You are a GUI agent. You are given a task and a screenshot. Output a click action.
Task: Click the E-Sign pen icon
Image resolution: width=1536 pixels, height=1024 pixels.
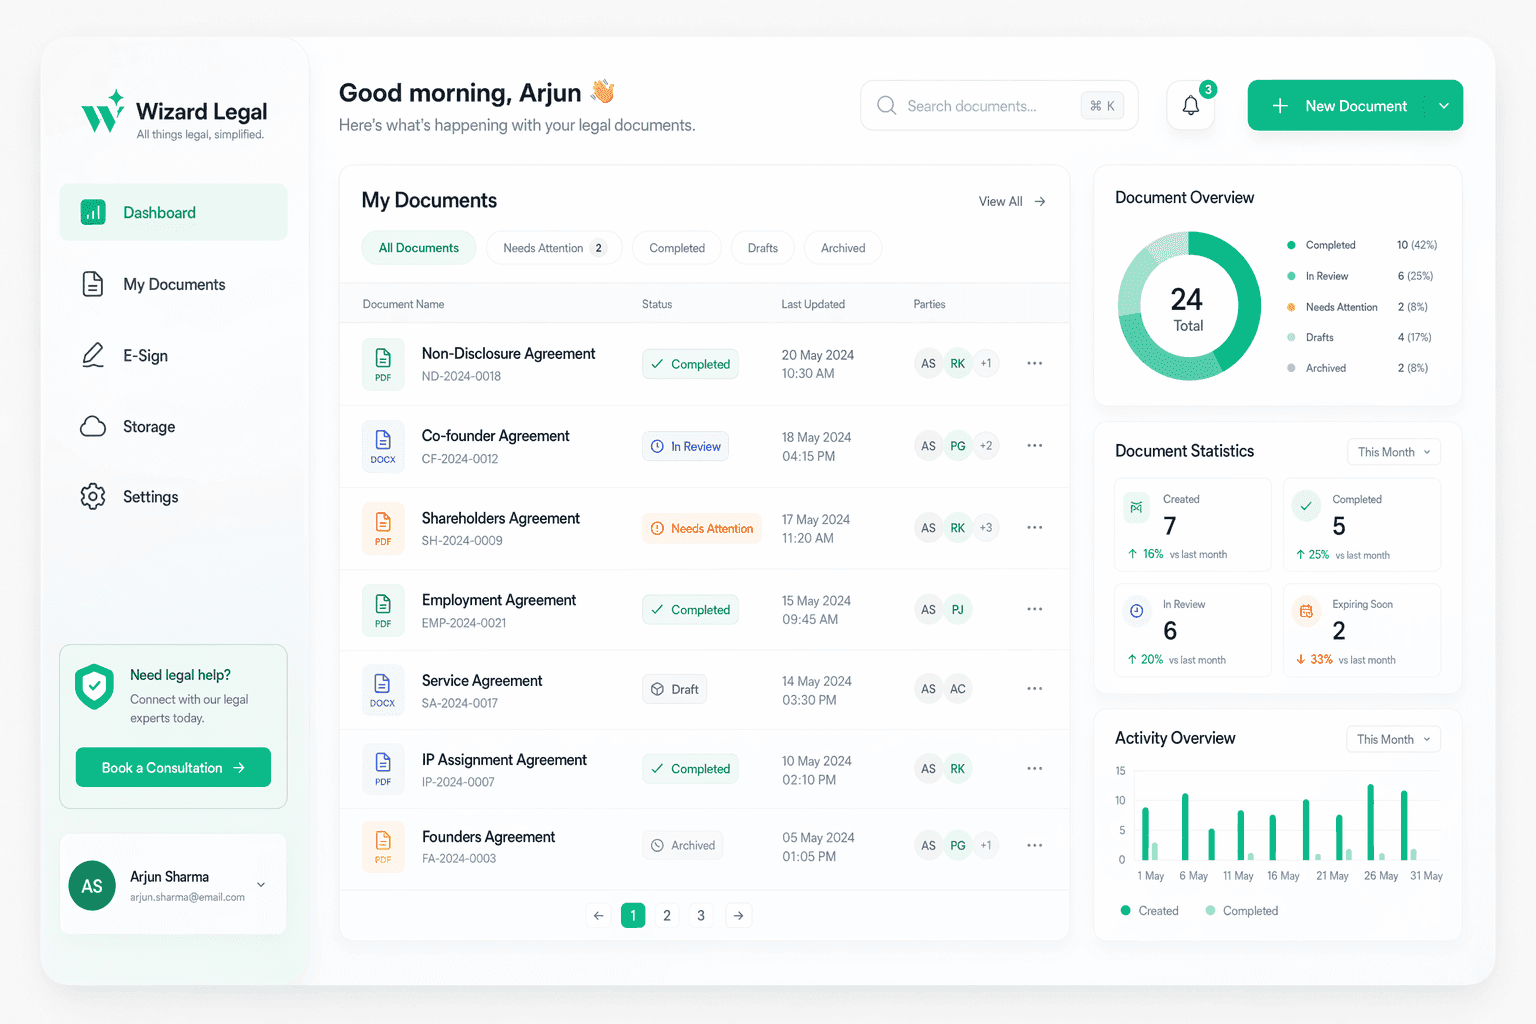[93, 355]
